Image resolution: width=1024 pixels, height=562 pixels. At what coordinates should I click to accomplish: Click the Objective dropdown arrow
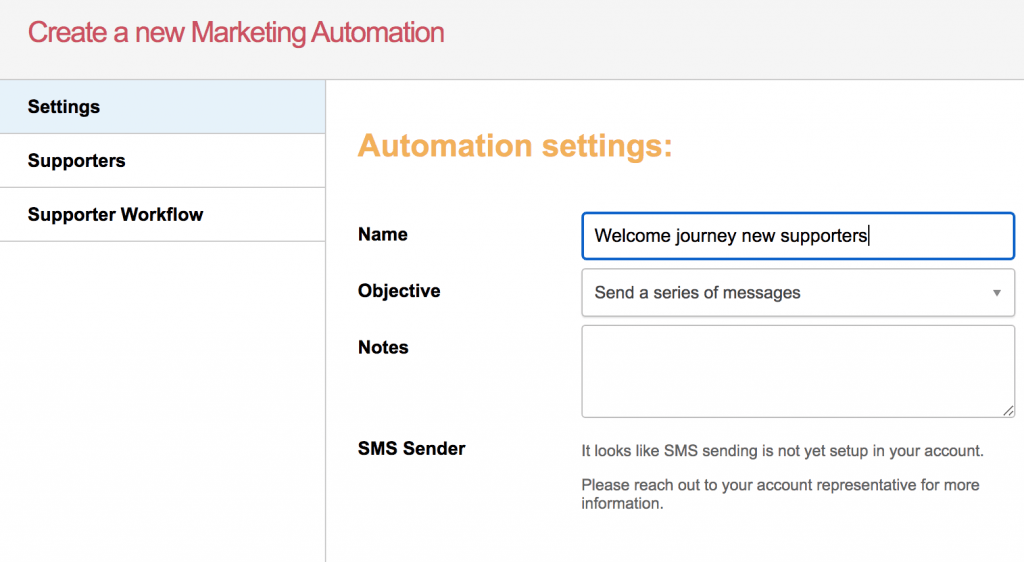click(x=996, y=293)
